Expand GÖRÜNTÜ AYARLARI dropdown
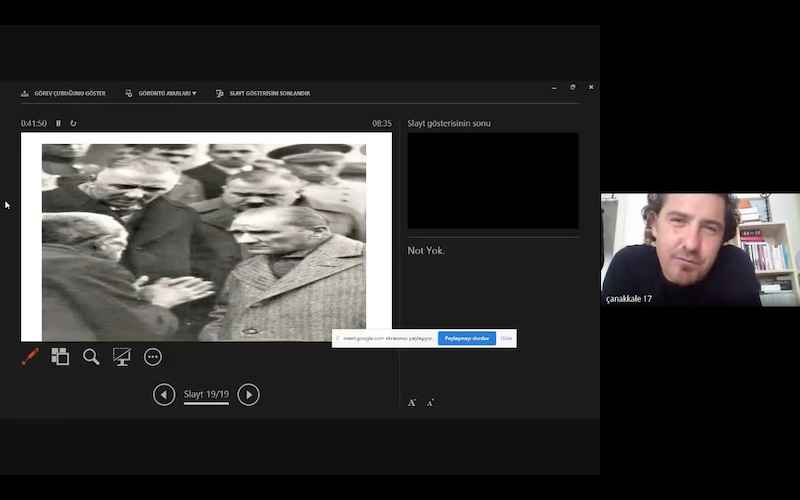The height and width of the screenshot is (500, 800). [x=160, y=93]
